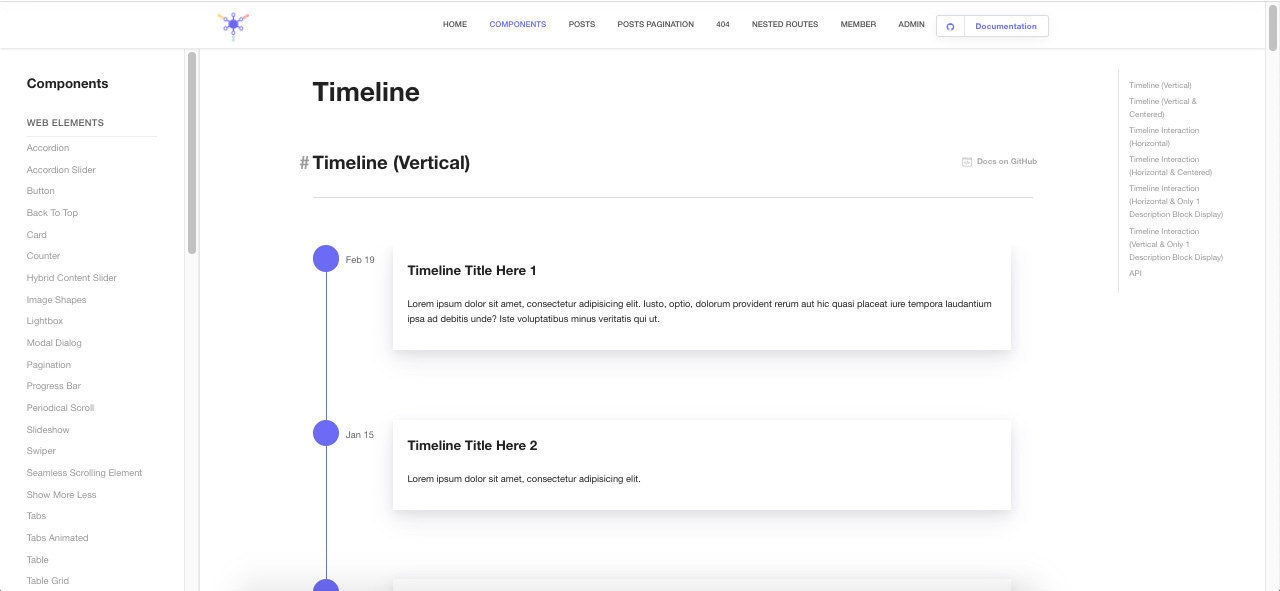Select Swiper from the sidebar list
The width and height of the screenshot is (1280, 591).
tap(41, 450)
